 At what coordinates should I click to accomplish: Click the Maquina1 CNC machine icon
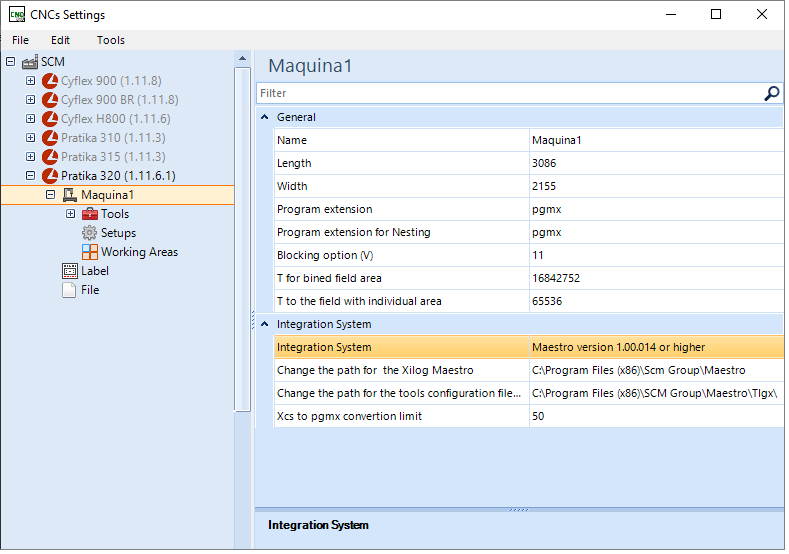pyautogui.click(x=70, y=195)
